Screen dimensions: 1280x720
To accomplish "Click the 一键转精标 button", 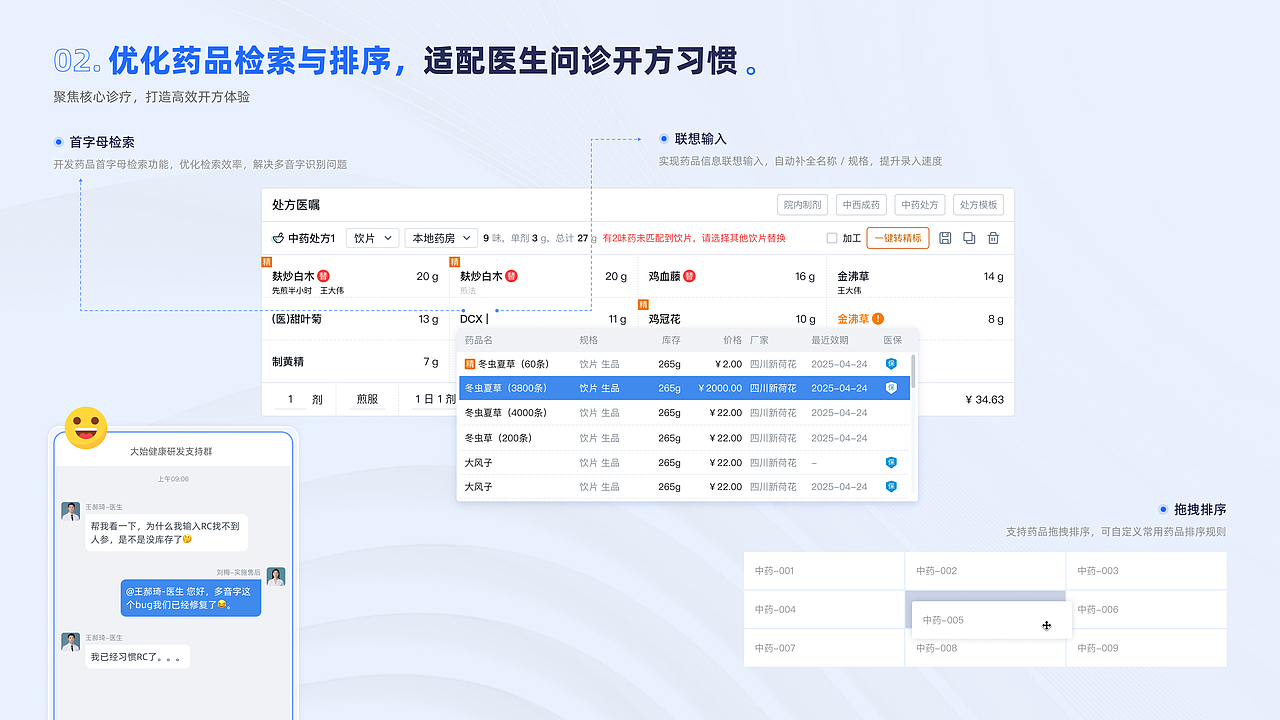I will (x=899, y=238).
